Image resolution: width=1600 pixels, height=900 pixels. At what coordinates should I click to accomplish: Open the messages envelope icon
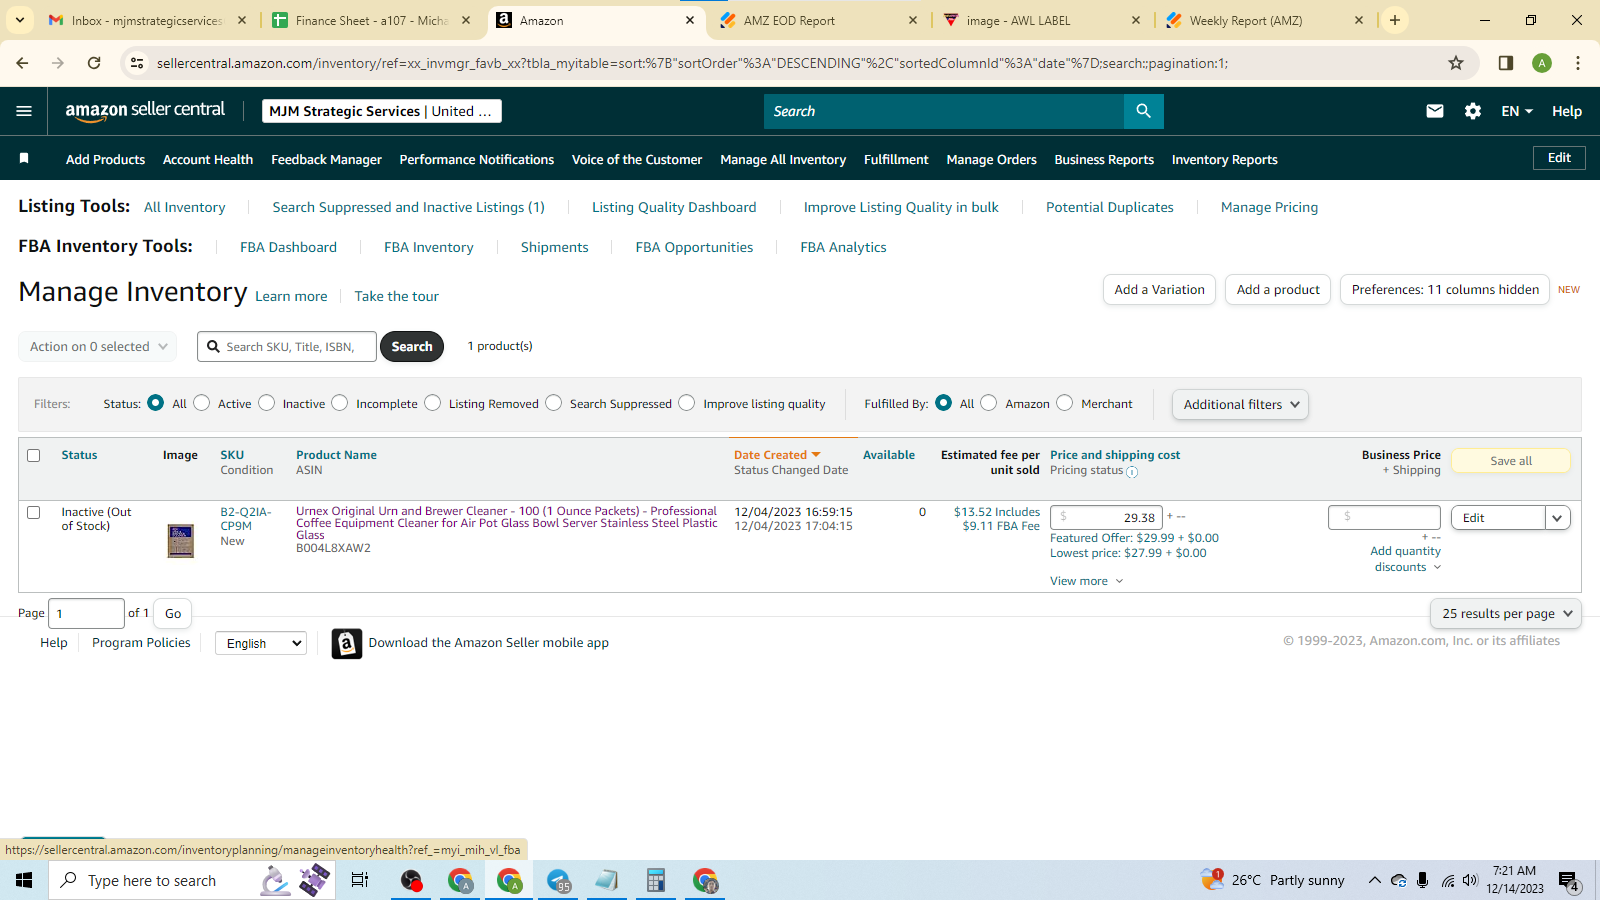1435,111
